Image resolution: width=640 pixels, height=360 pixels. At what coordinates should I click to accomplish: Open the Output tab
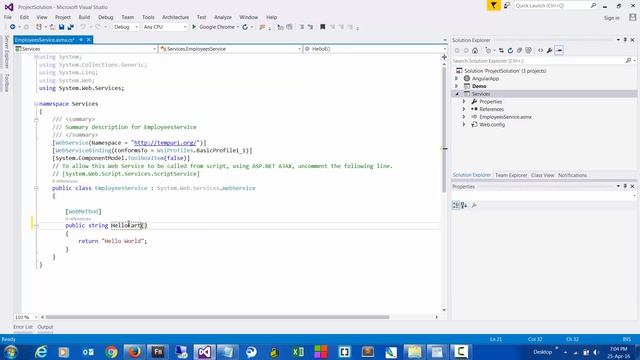[45, 327]
